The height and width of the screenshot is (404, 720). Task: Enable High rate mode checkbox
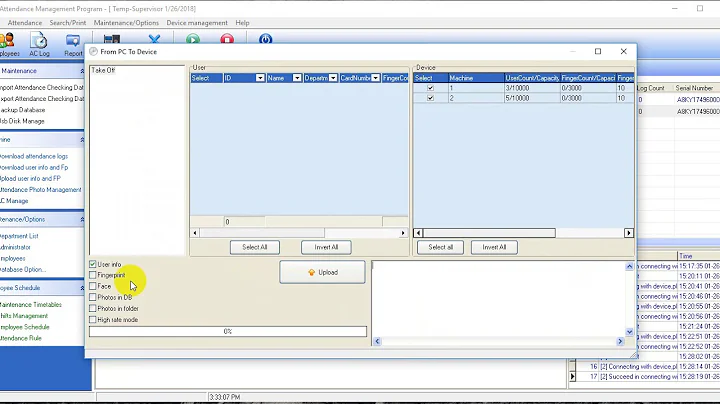click(92, 319)
